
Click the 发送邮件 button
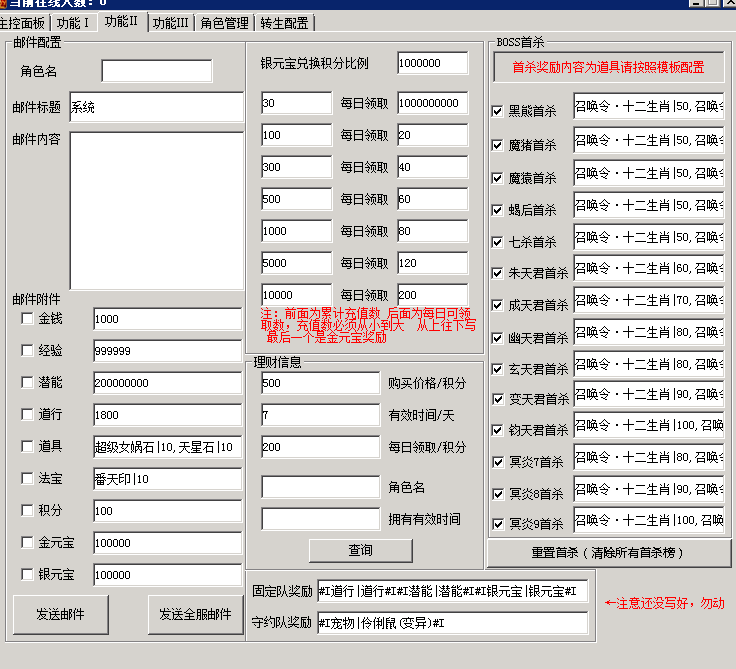tap(60, 614)
